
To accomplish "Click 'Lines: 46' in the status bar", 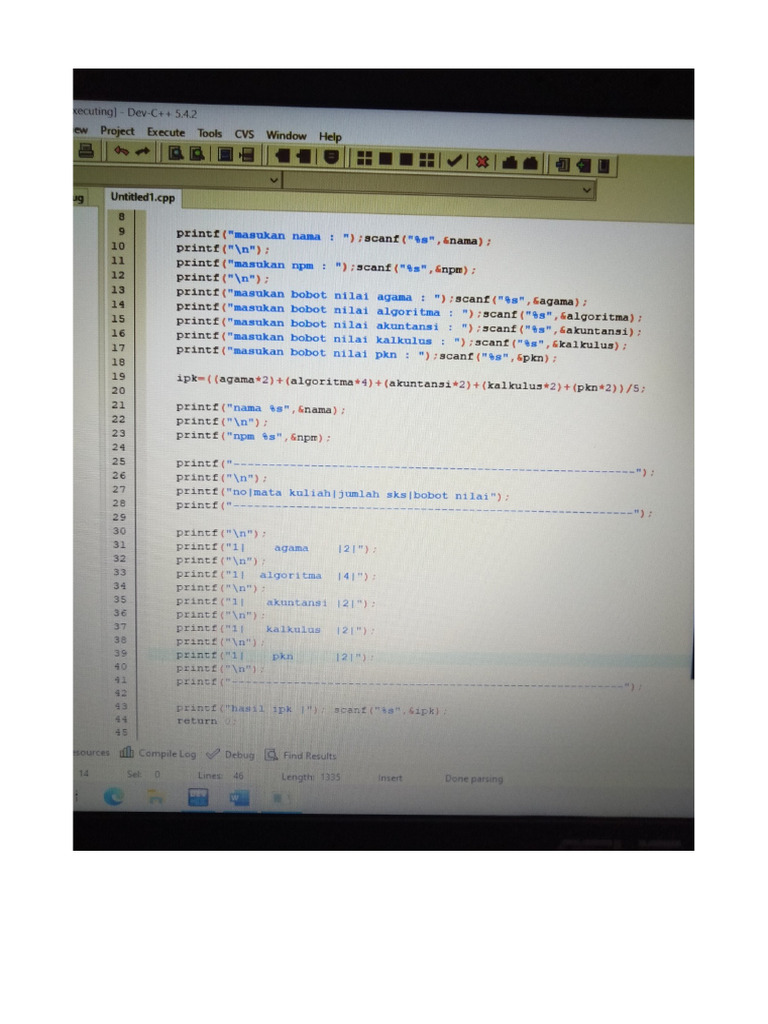I will [221, 775].
